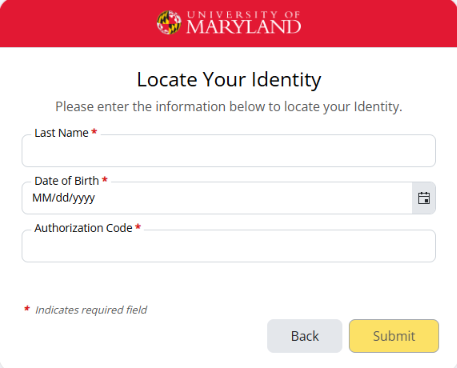Click the Authorization Code field label

coord(83,228)
